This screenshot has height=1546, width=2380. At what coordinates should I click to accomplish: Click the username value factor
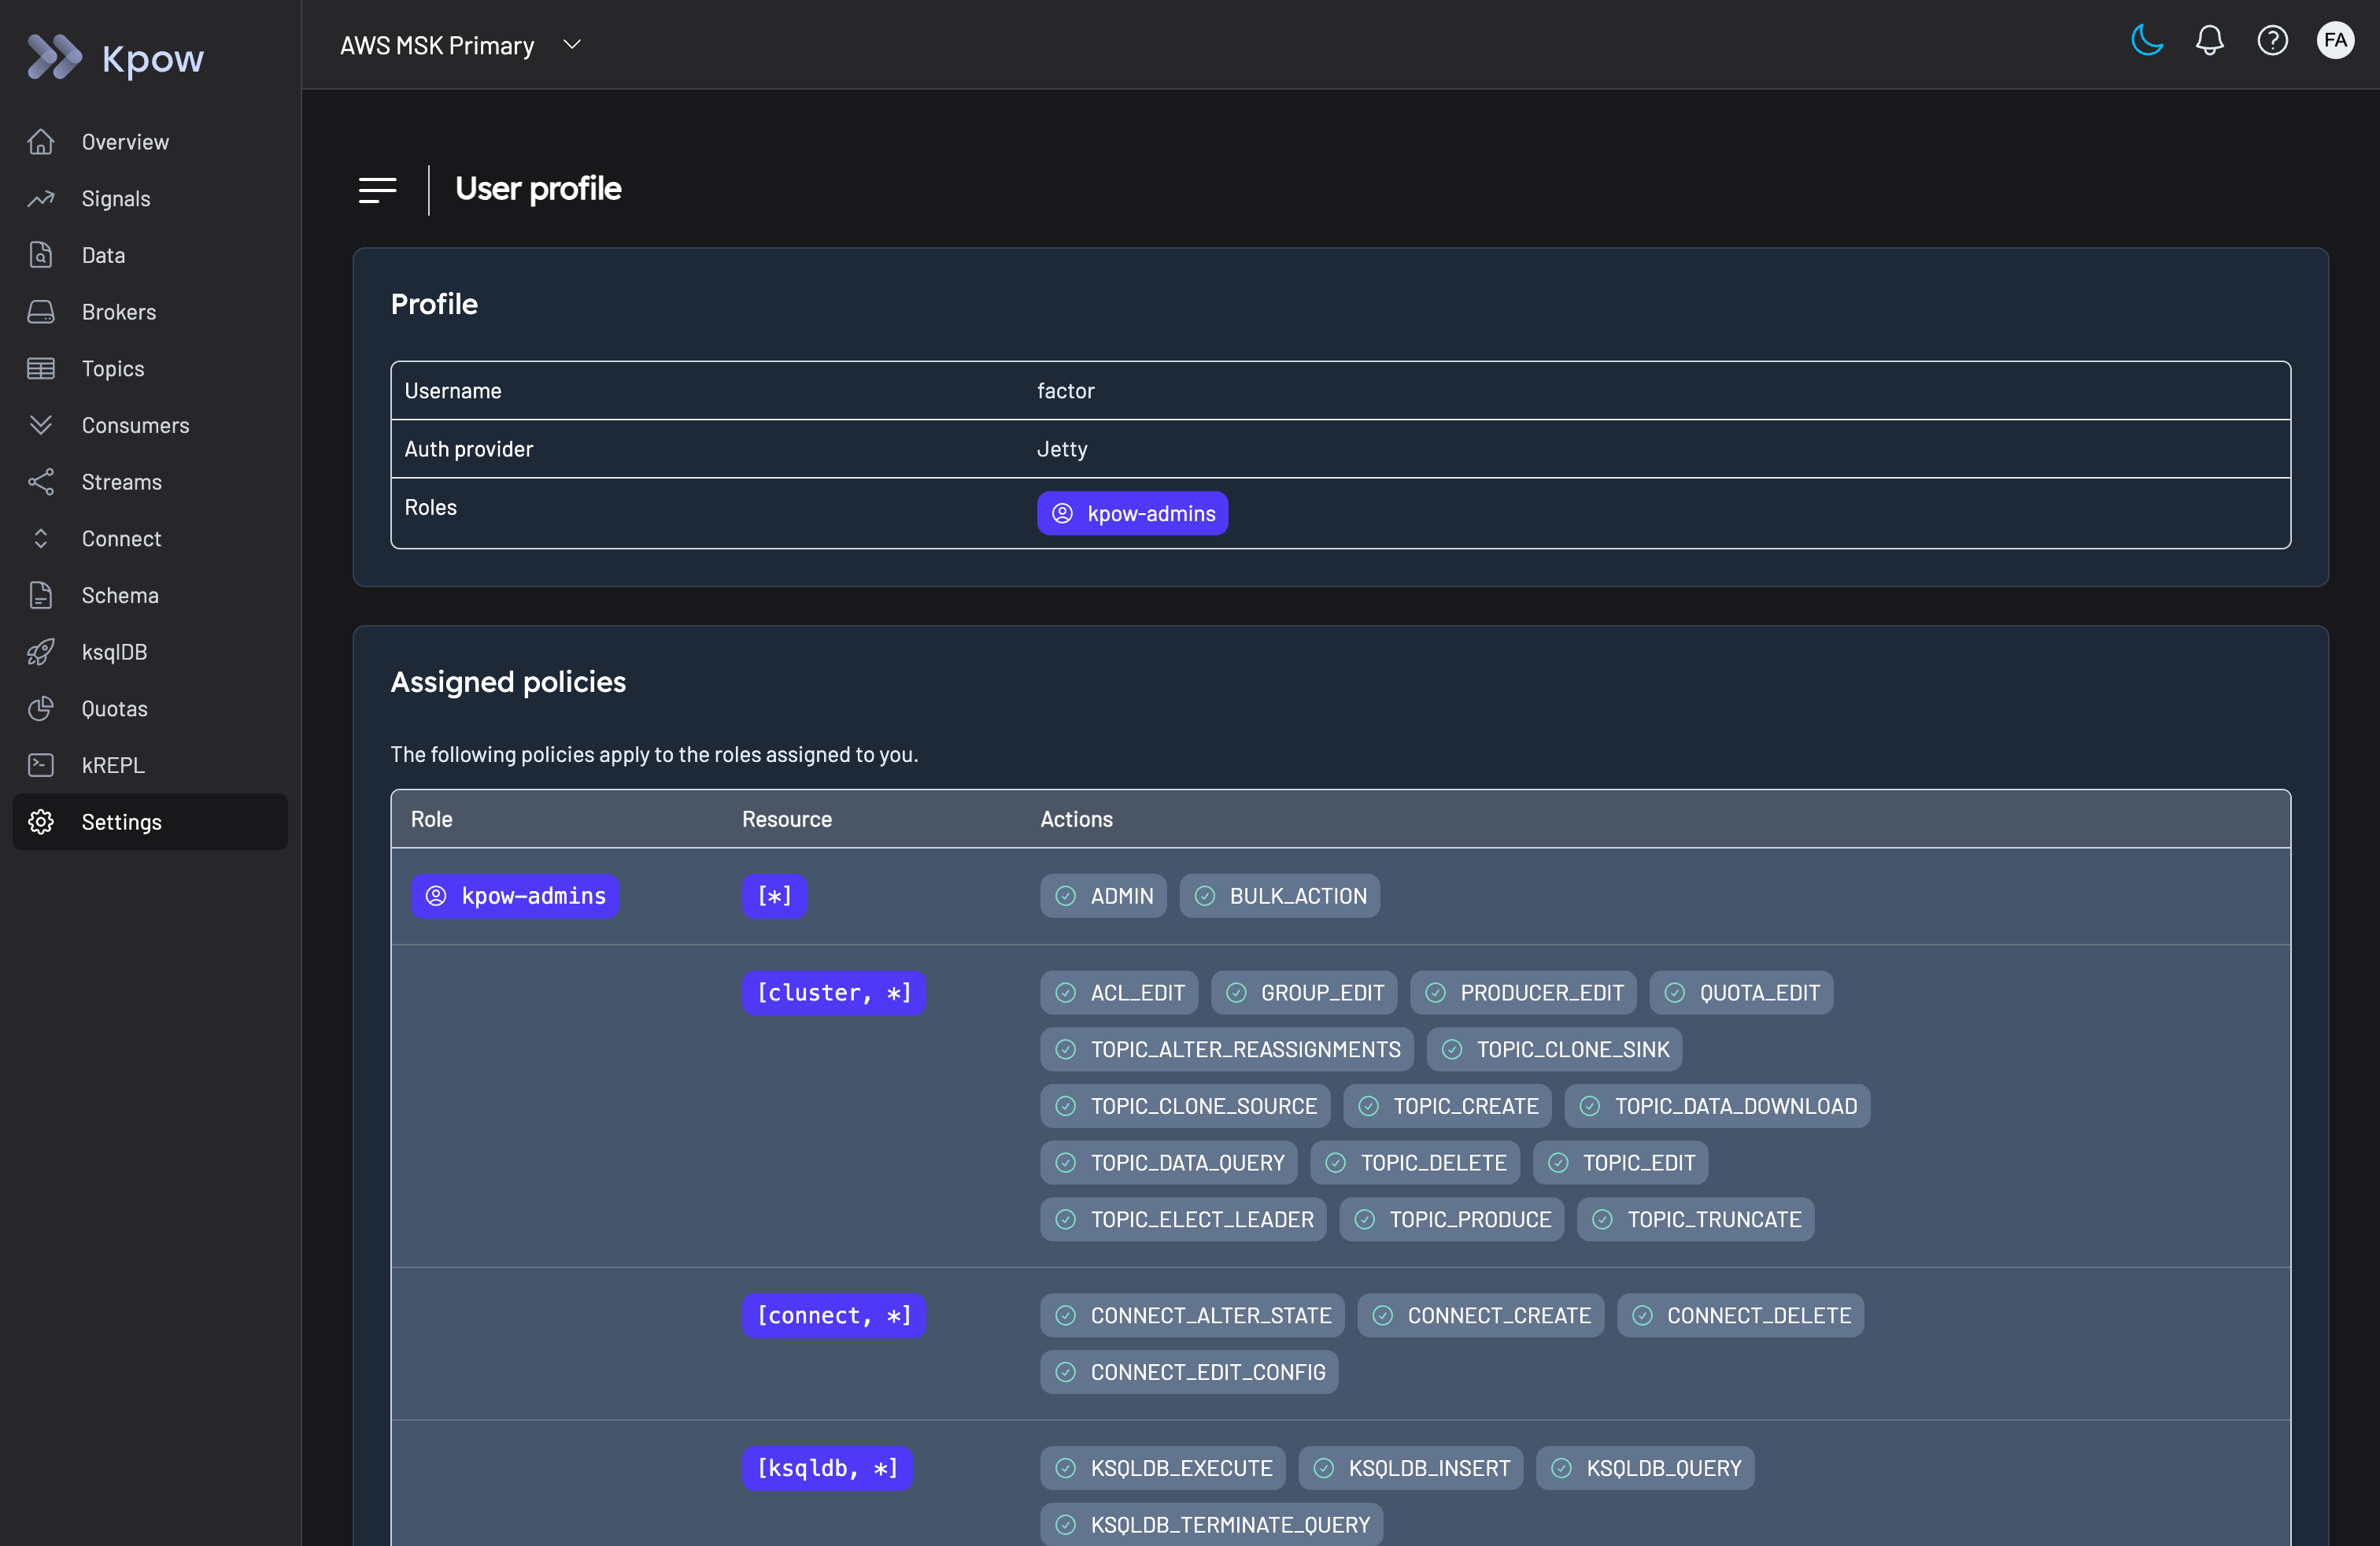click(x=1065, y=391)
